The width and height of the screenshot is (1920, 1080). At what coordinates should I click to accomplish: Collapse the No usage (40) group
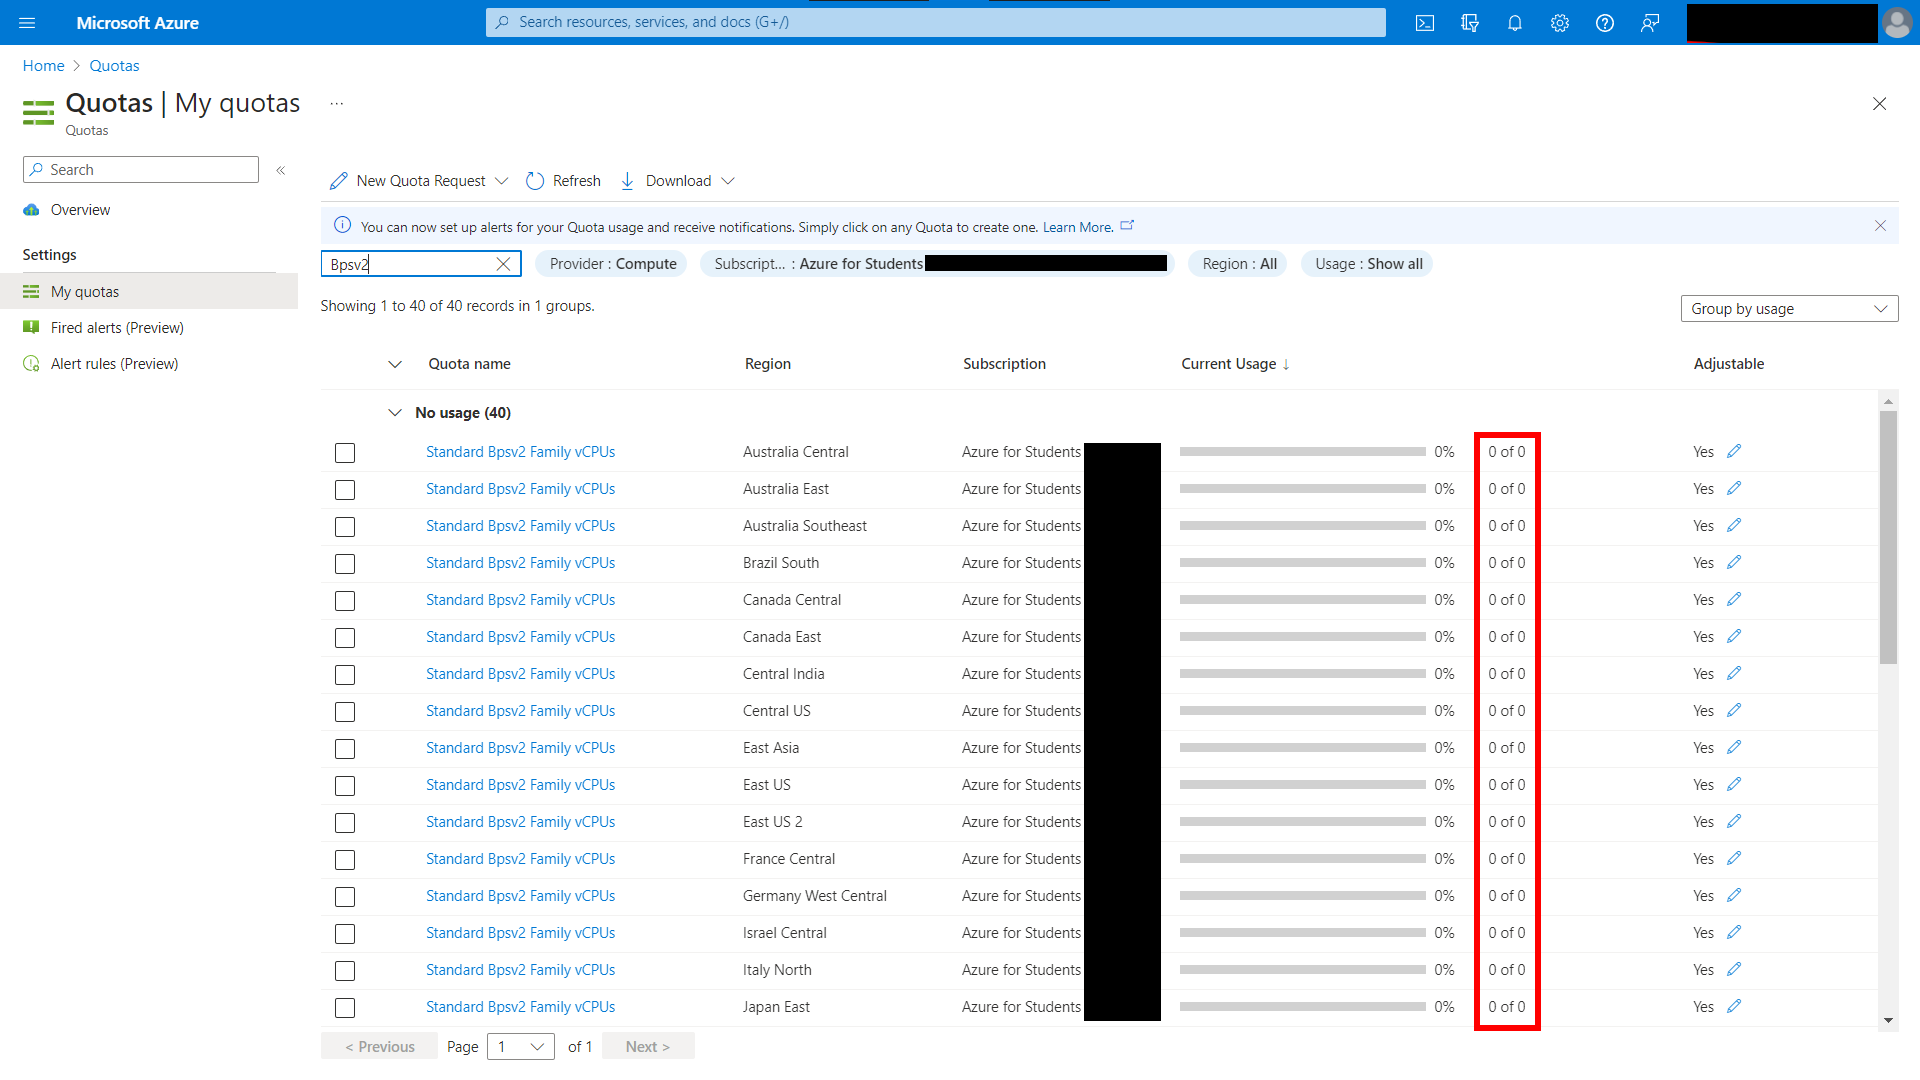click(395, 413)
